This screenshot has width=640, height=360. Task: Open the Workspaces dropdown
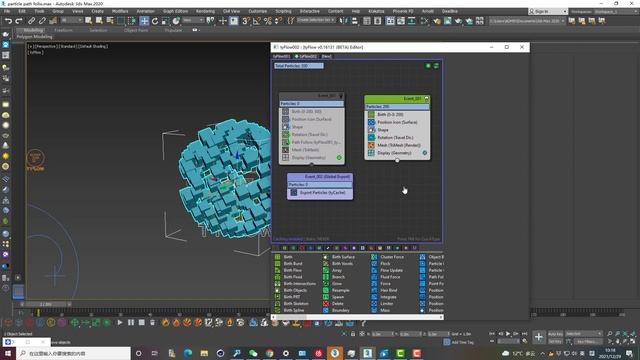(x=616, y=11)
